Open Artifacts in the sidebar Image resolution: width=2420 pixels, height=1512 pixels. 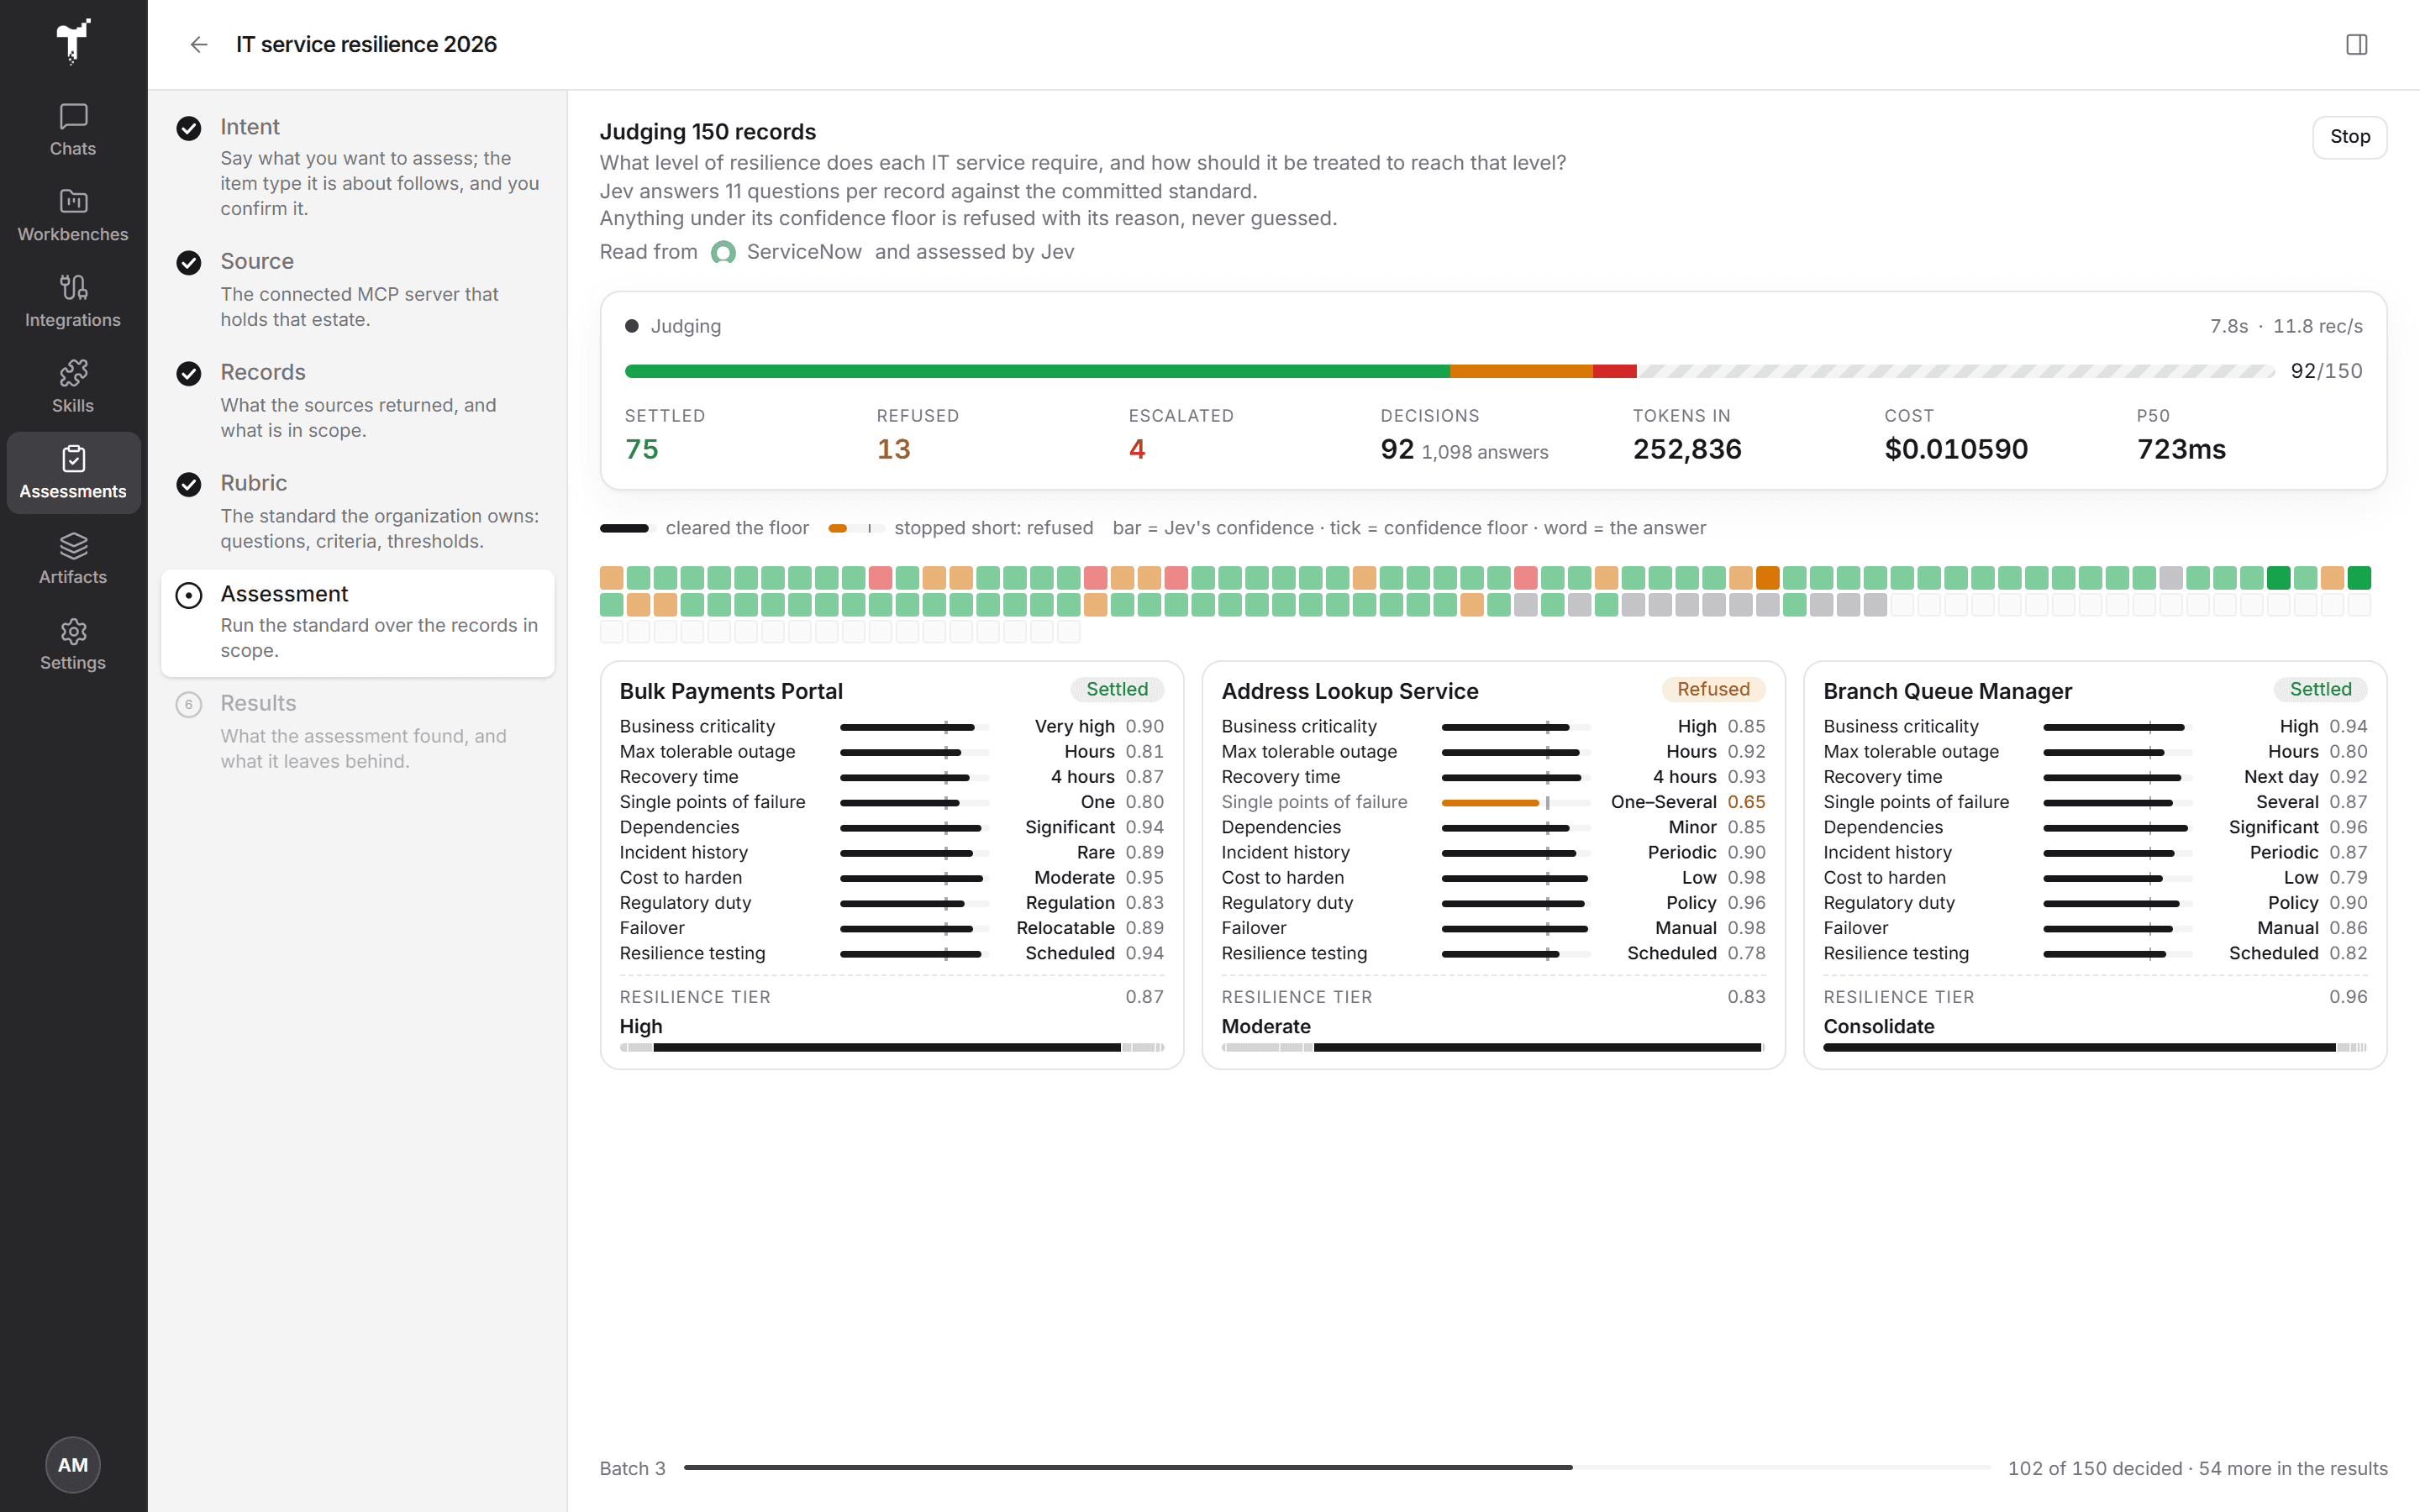tap(73, 559)
